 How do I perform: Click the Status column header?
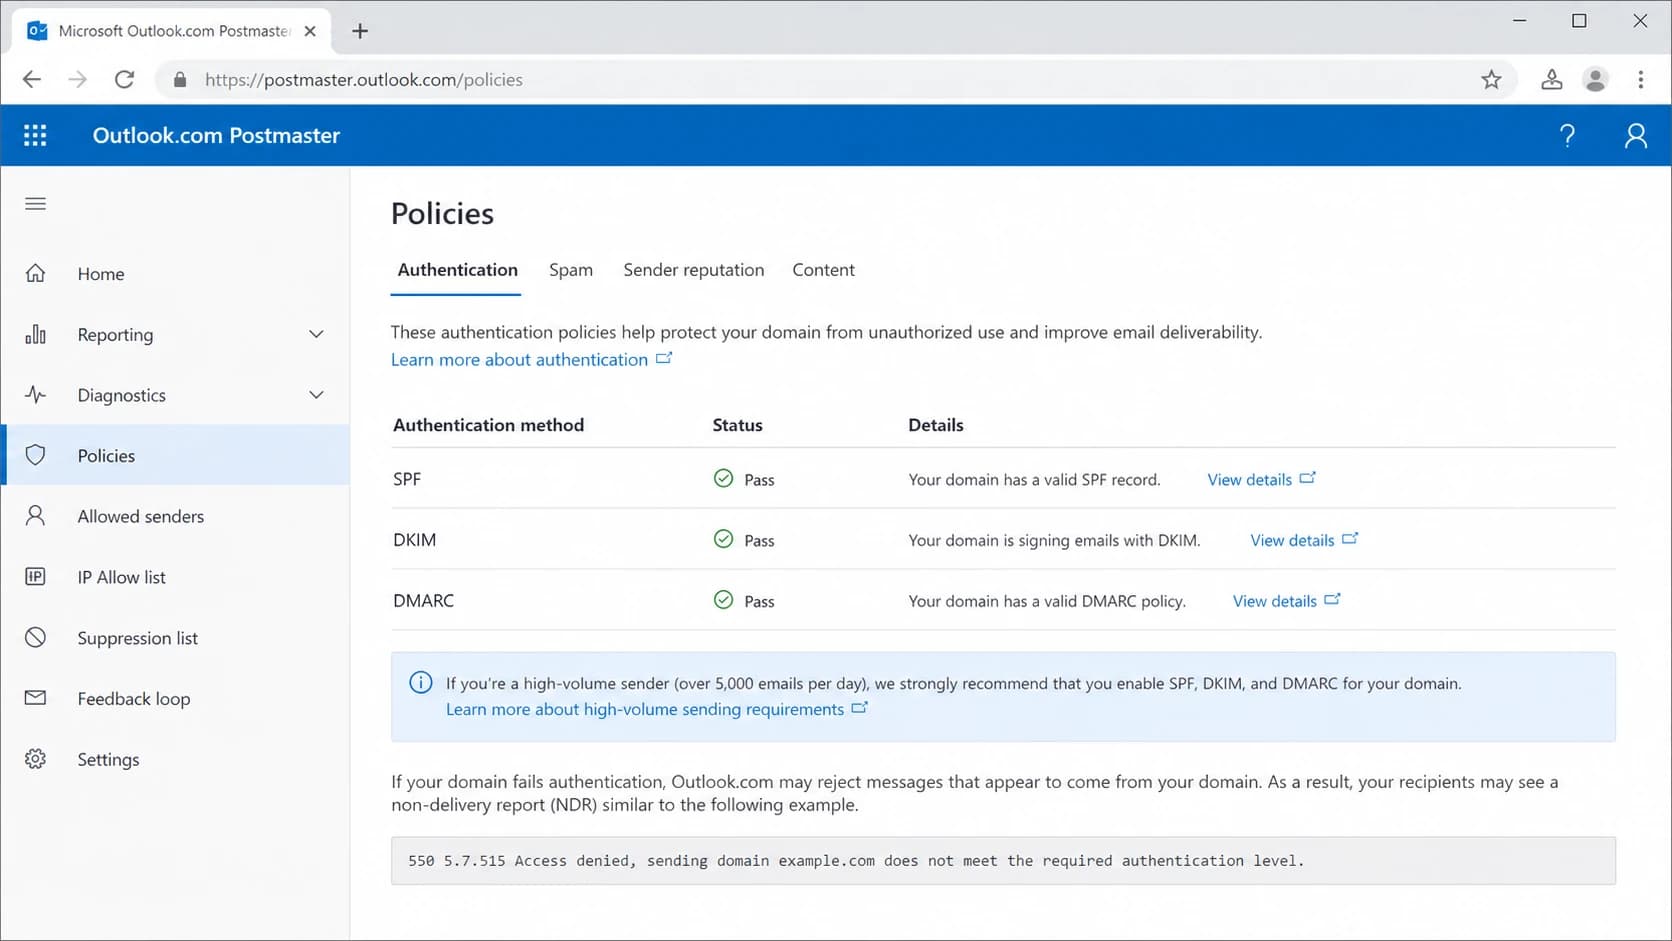[737, 425]
